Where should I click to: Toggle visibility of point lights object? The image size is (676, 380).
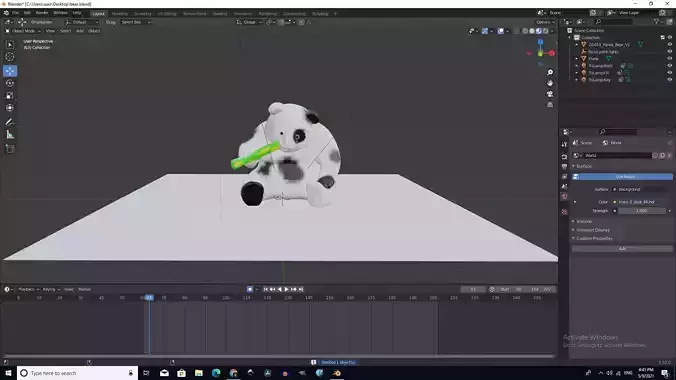pyautogui.click(x=670, y=52)
